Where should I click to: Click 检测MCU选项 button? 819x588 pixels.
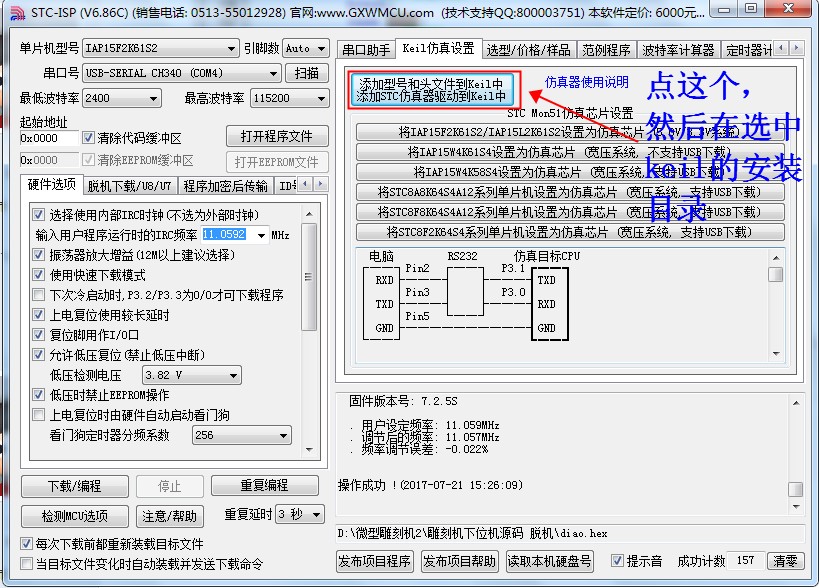(75, 516)
